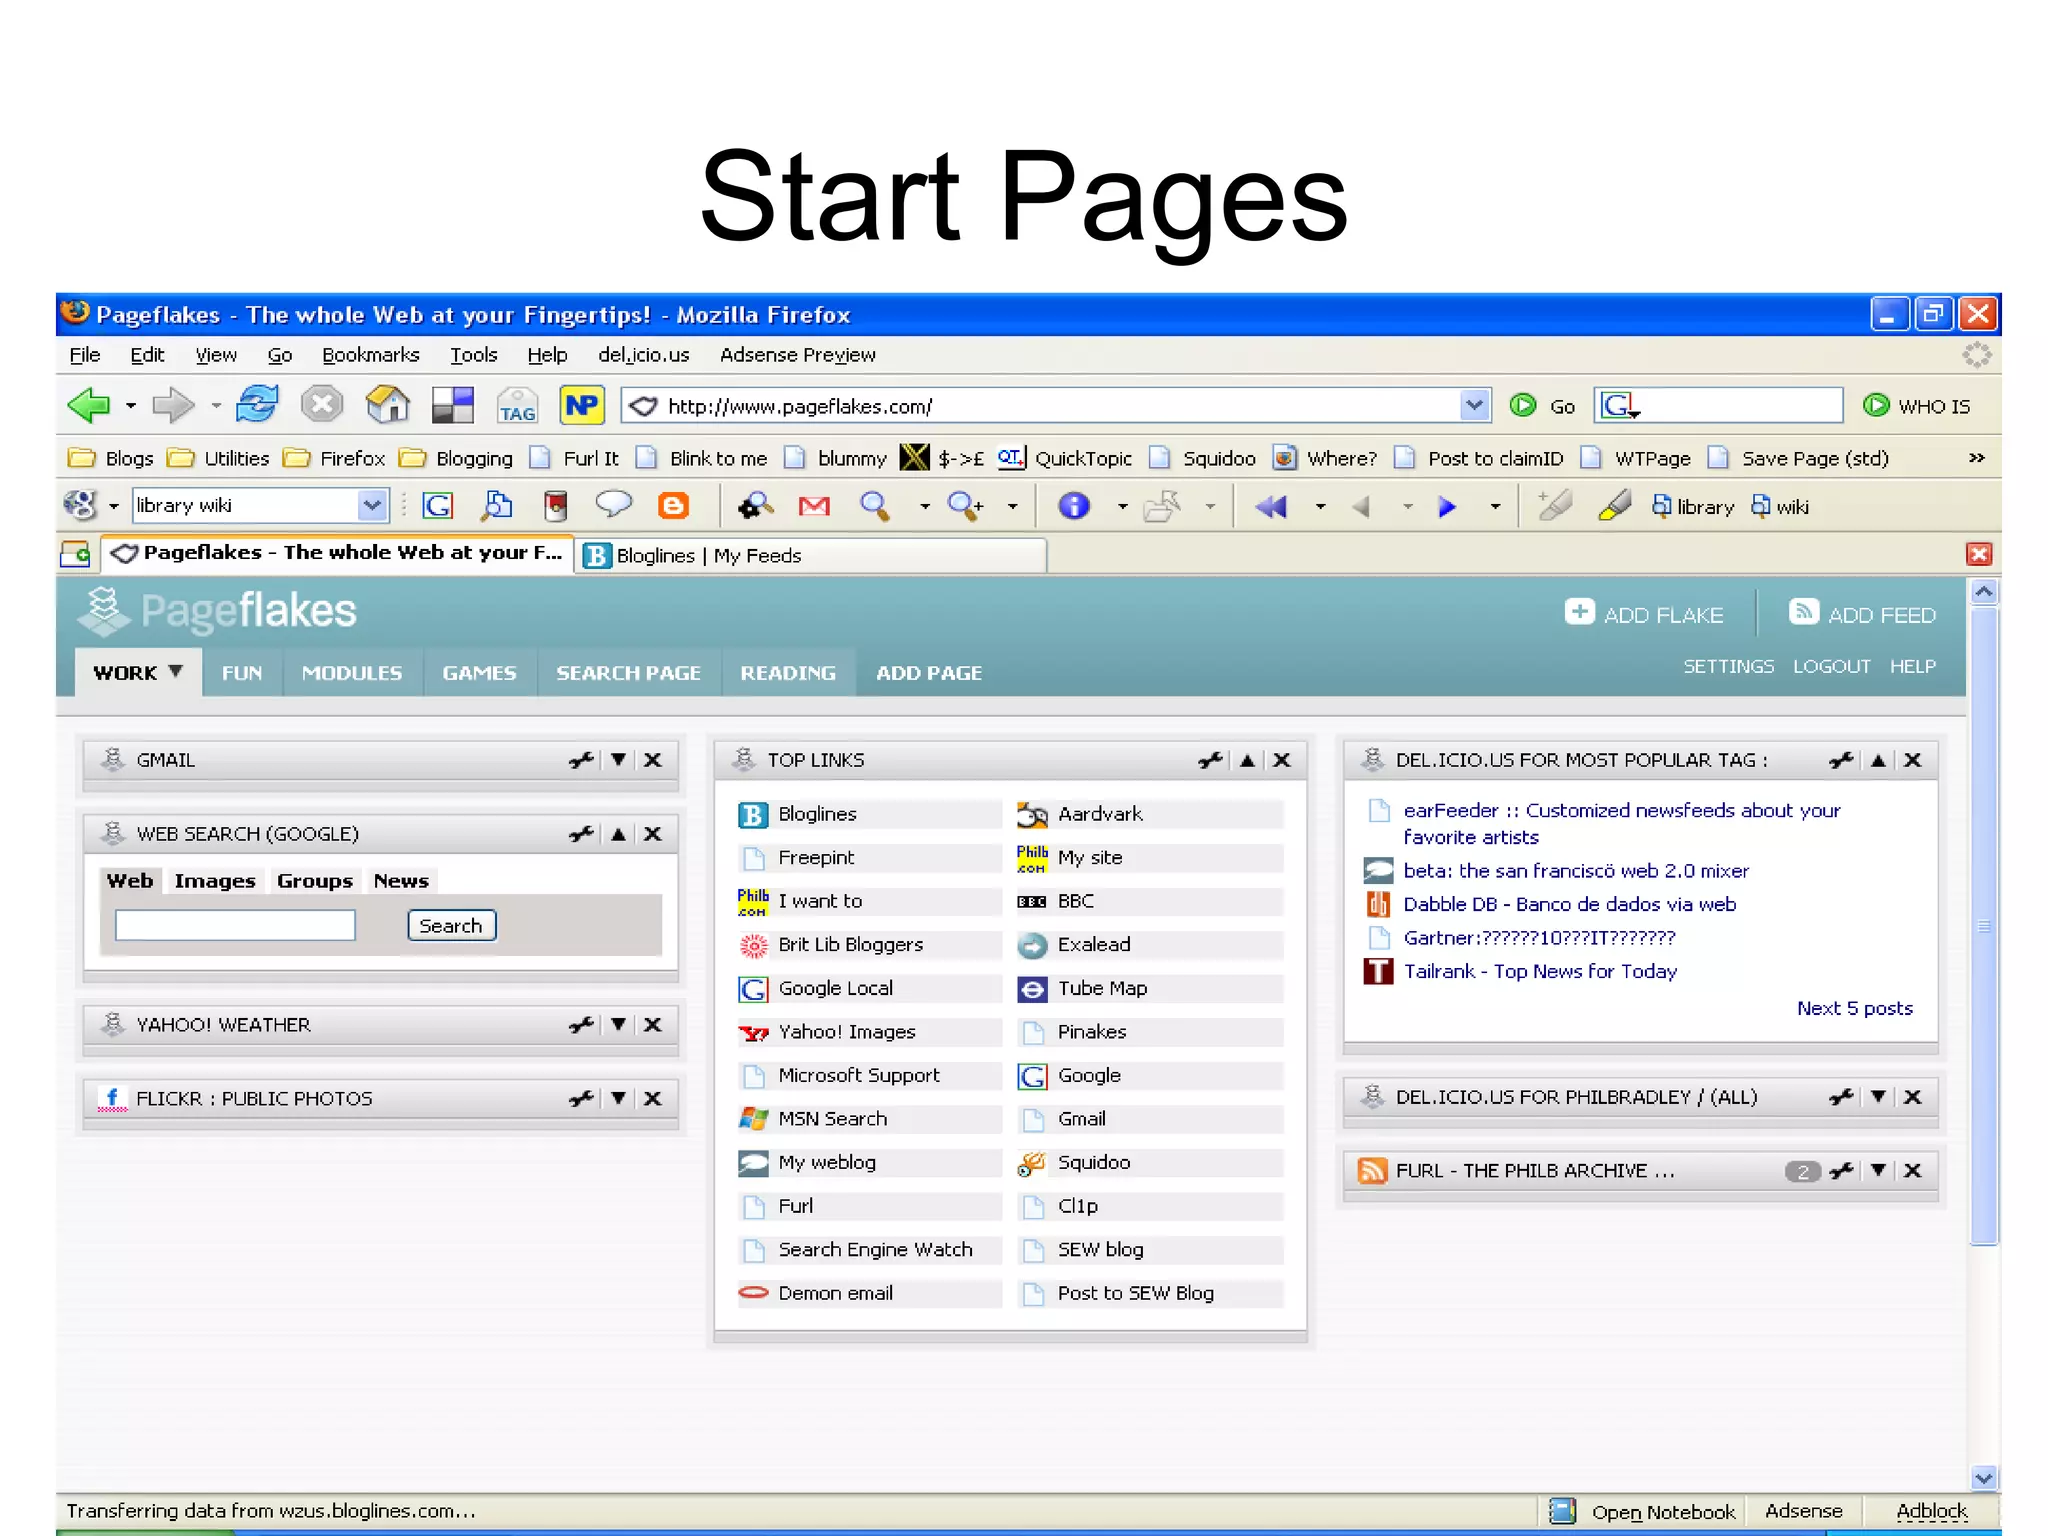The height and width of the screenshot is (1536, 2048).
Task: Close the Furl Philb Archive flake
Action: click(x=1913, y=1171)
